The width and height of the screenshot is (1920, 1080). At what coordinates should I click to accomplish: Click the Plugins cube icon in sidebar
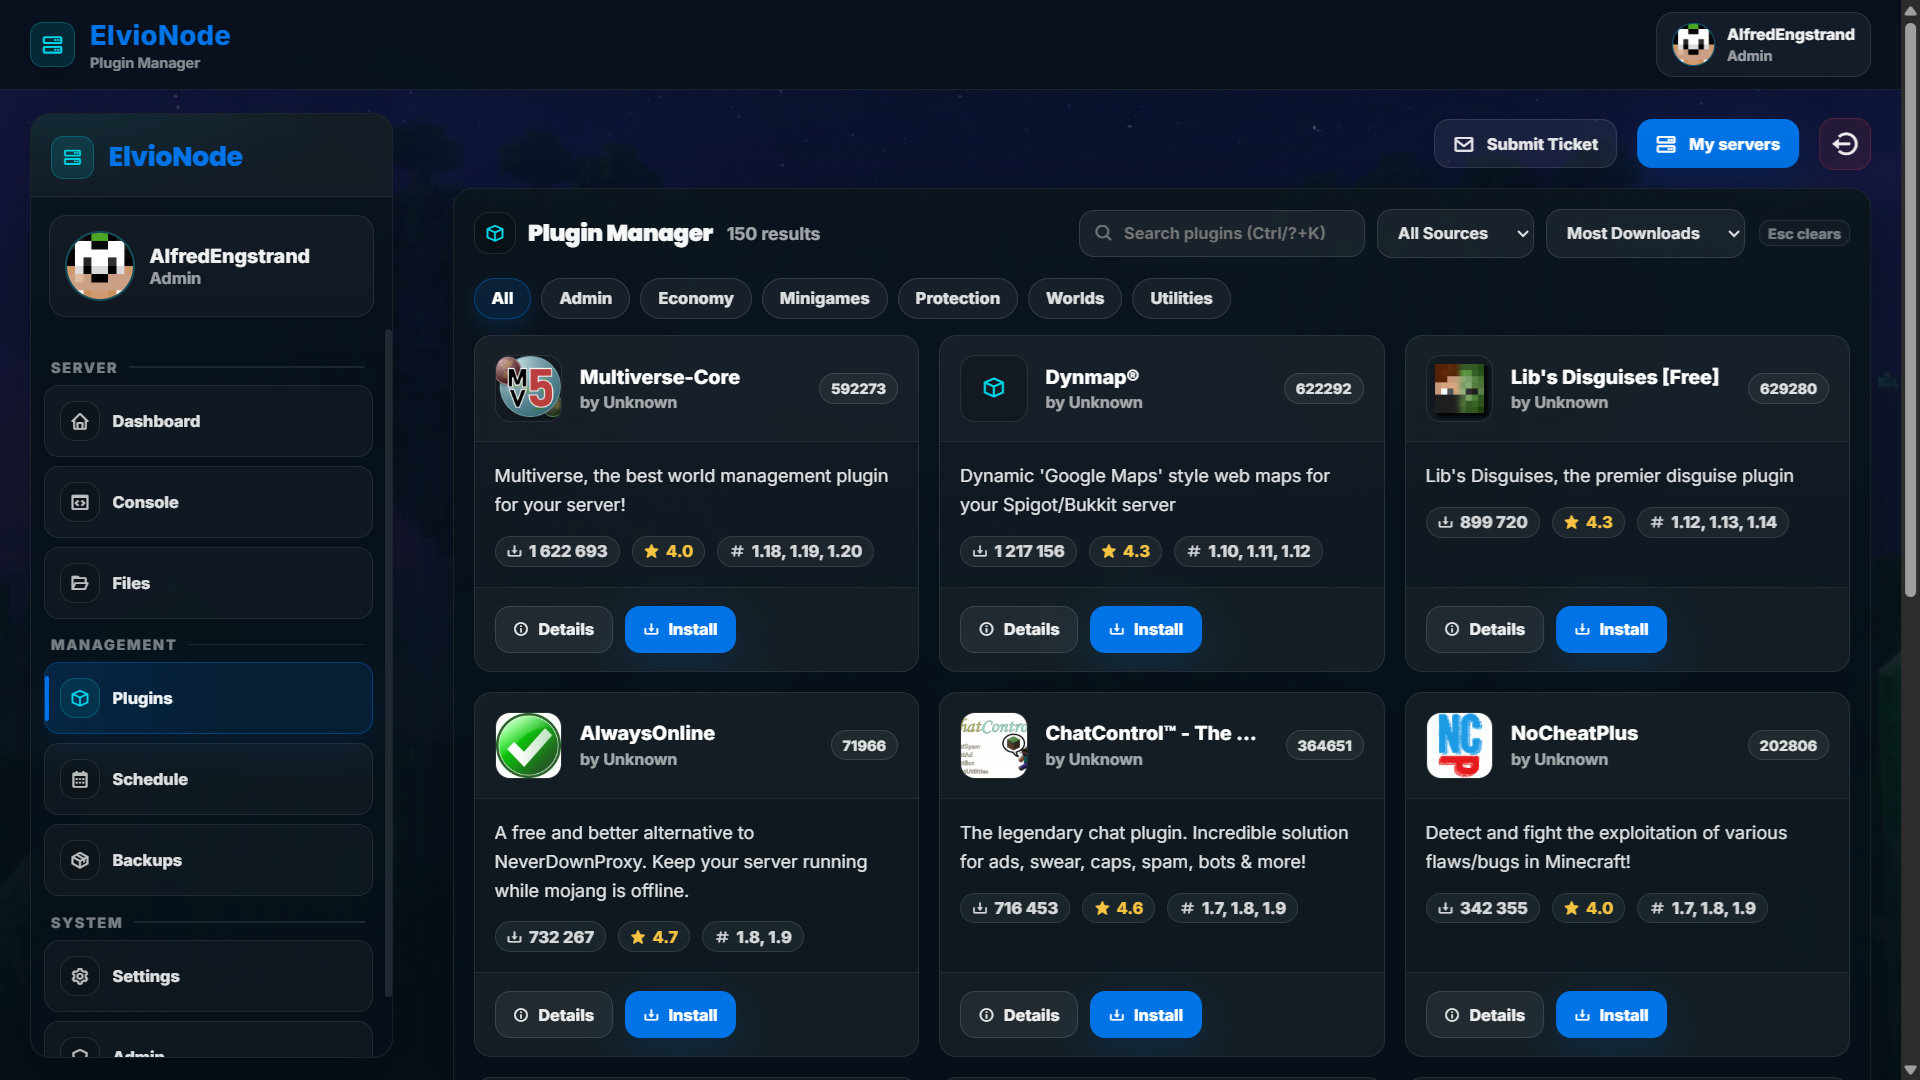pyautogui.click(x=80, y=698)
